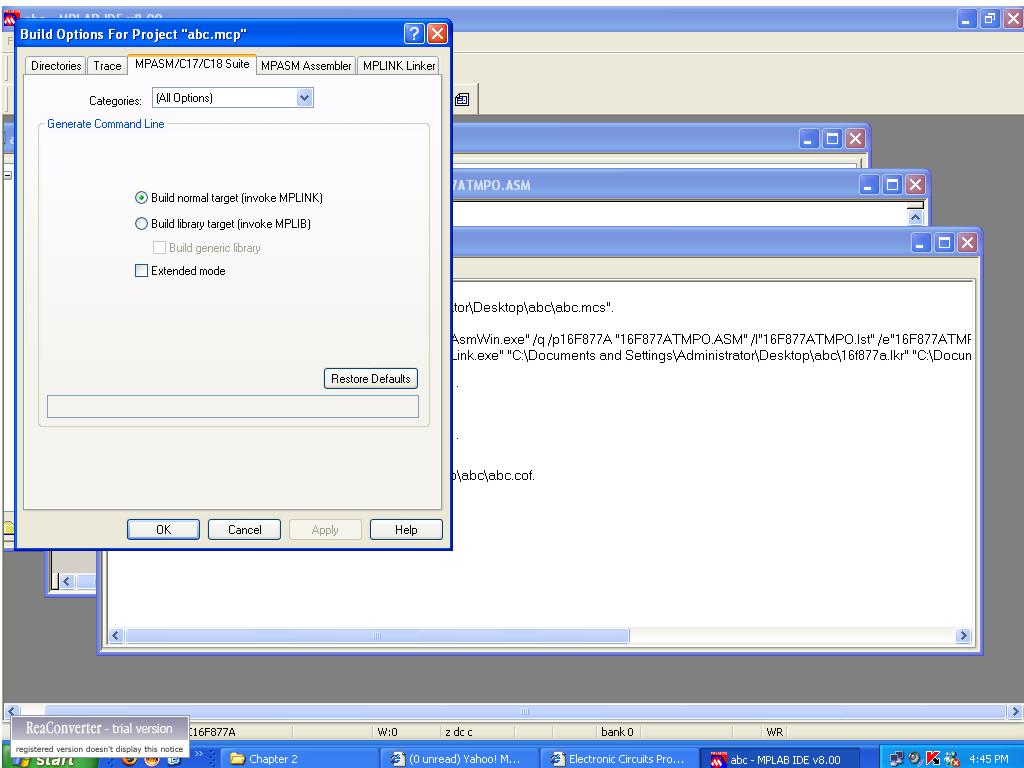This screenshot has width=1024, height=768.
Task: Maximize the 16F877ATMPO.ASM window
Action: [x=892, y=185]
